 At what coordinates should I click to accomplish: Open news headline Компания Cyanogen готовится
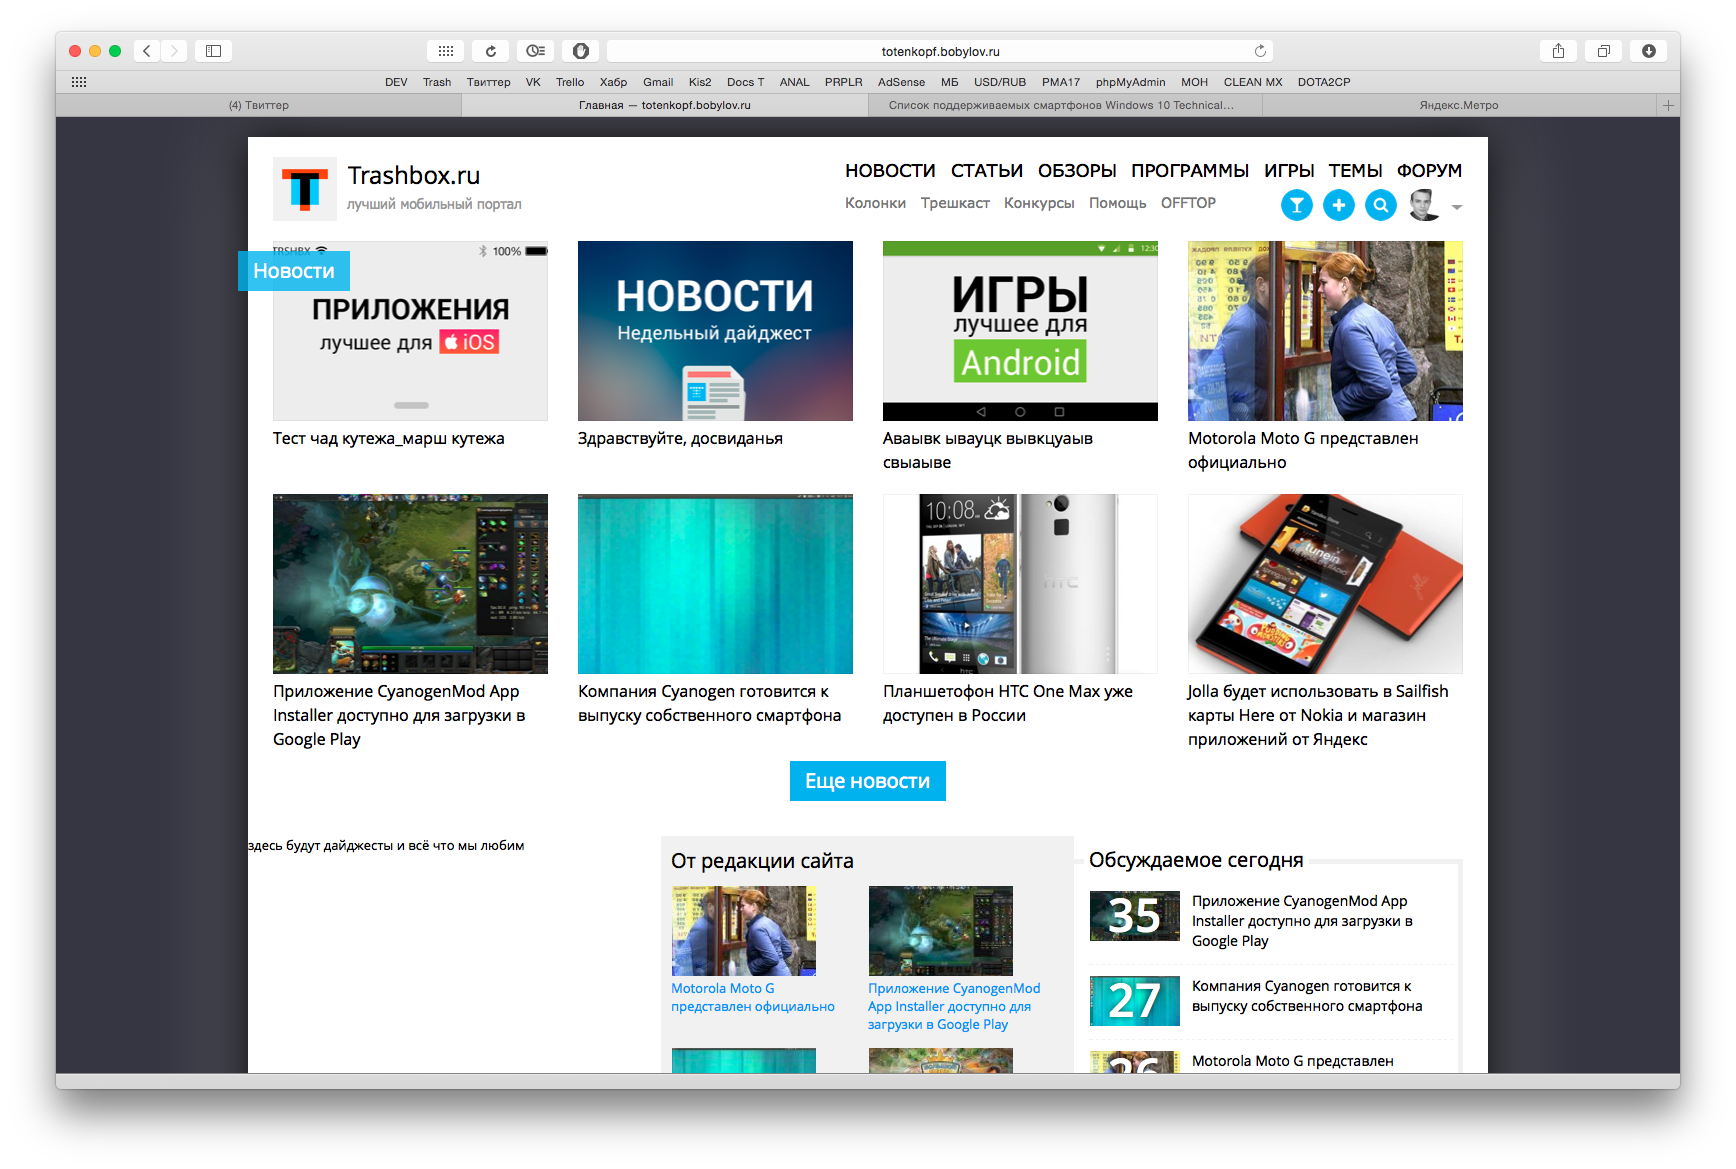pos(709,704)
